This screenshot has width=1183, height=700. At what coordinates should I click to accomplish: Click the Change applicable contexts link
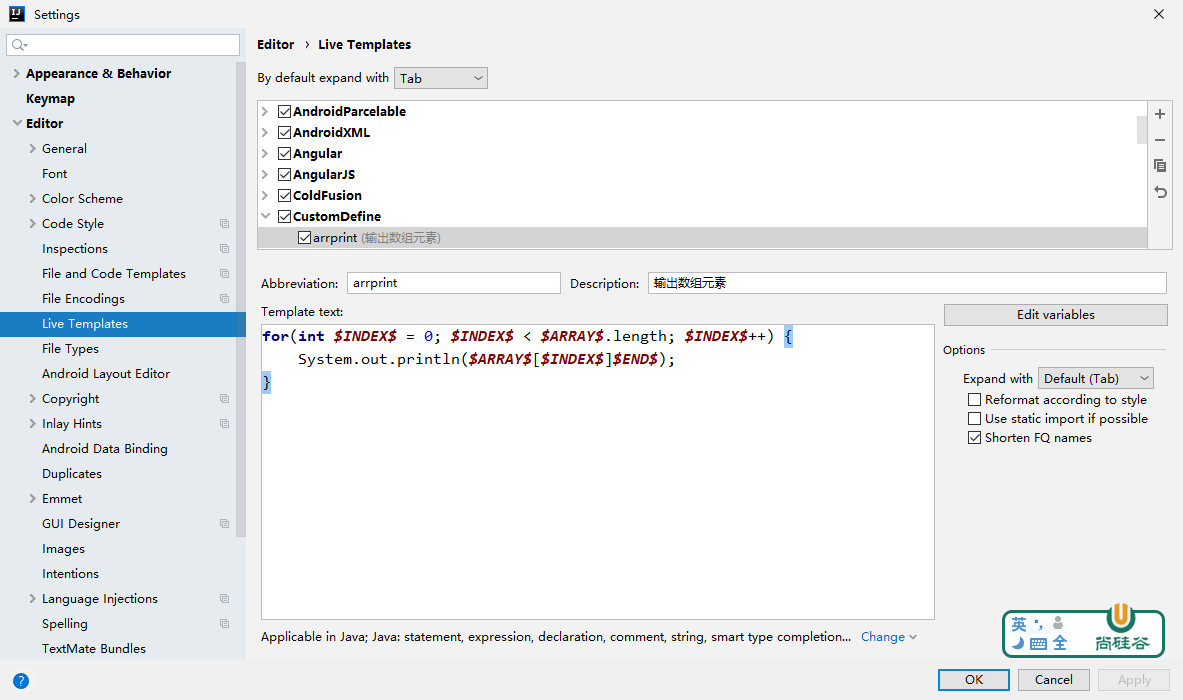tap(883, 637)
